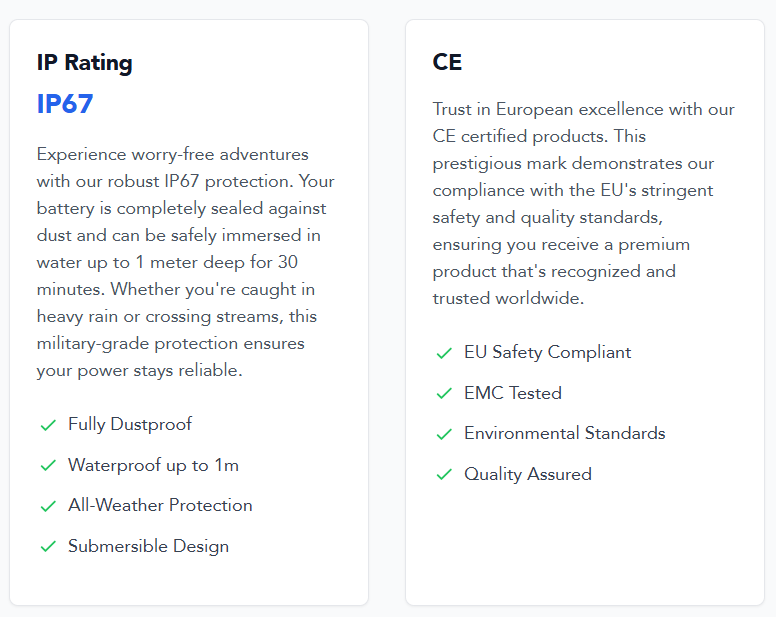Screen dimensions: 776x617
Task: Click the green check by Environmental Standards
Action: [444, 434]
